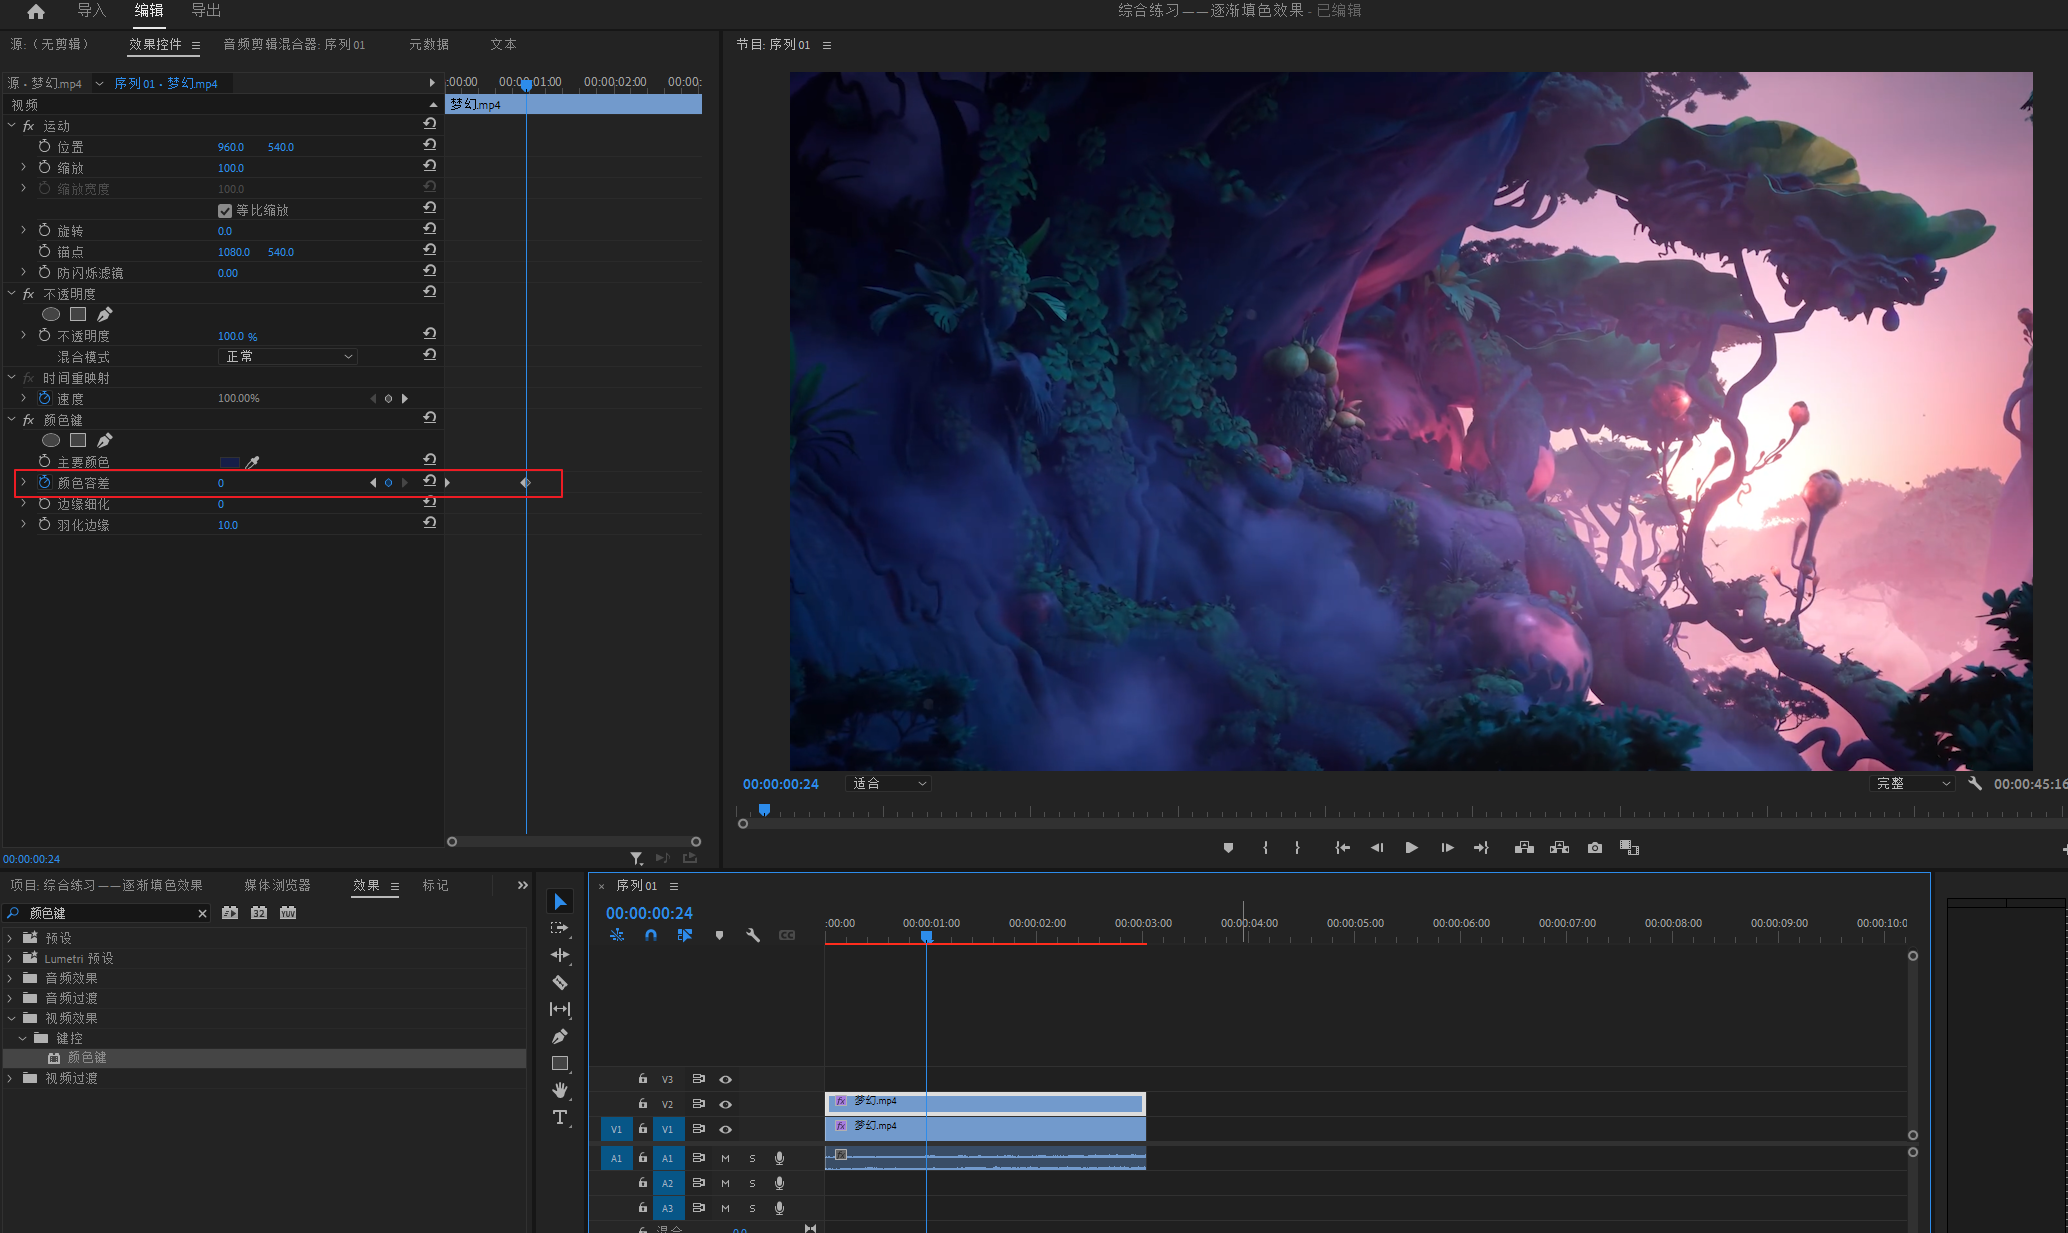This screenshot has height=1233, width=2068.
Task: Toggle V2 track visibility eye
Action: (726, 1104)
